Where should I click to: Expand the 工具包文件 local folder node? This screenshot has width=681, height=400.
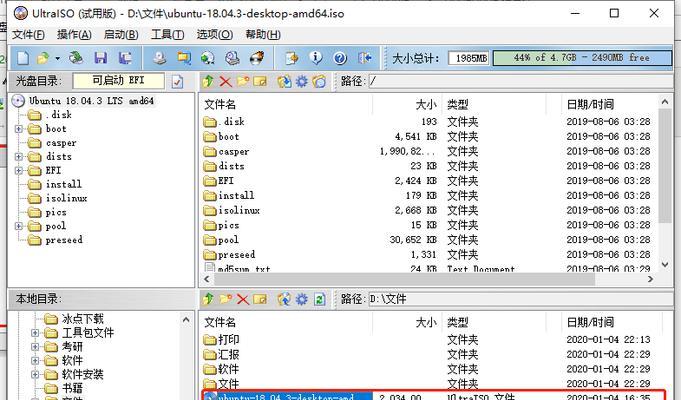click(35, 333)
